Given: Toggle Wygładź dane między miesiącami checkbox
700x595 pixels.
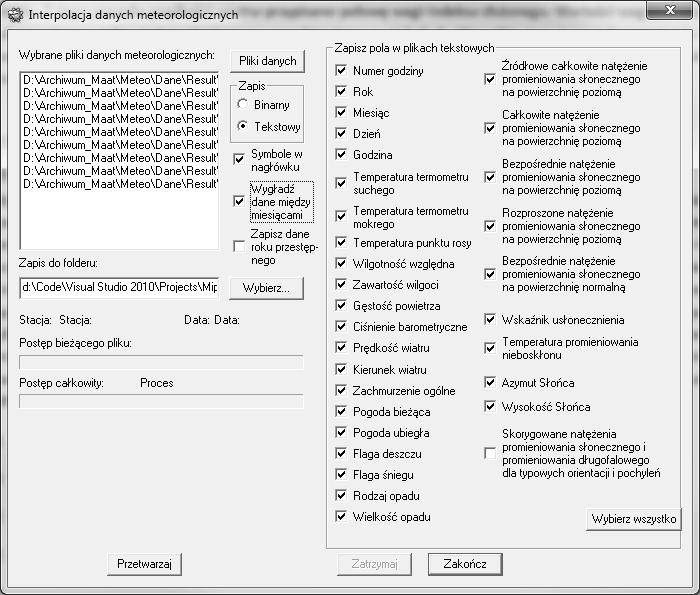Looking at the screenshot, I should point(239,201).
